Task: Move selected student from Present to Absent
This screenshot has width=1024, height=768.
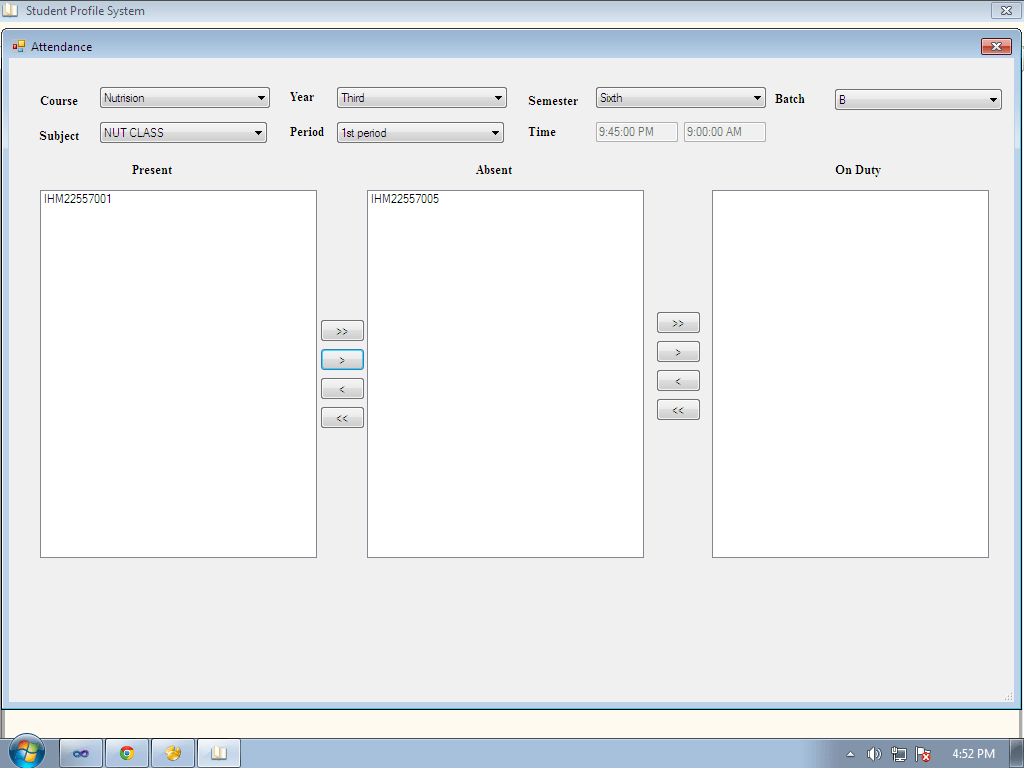Action: [x=342, y=360]
